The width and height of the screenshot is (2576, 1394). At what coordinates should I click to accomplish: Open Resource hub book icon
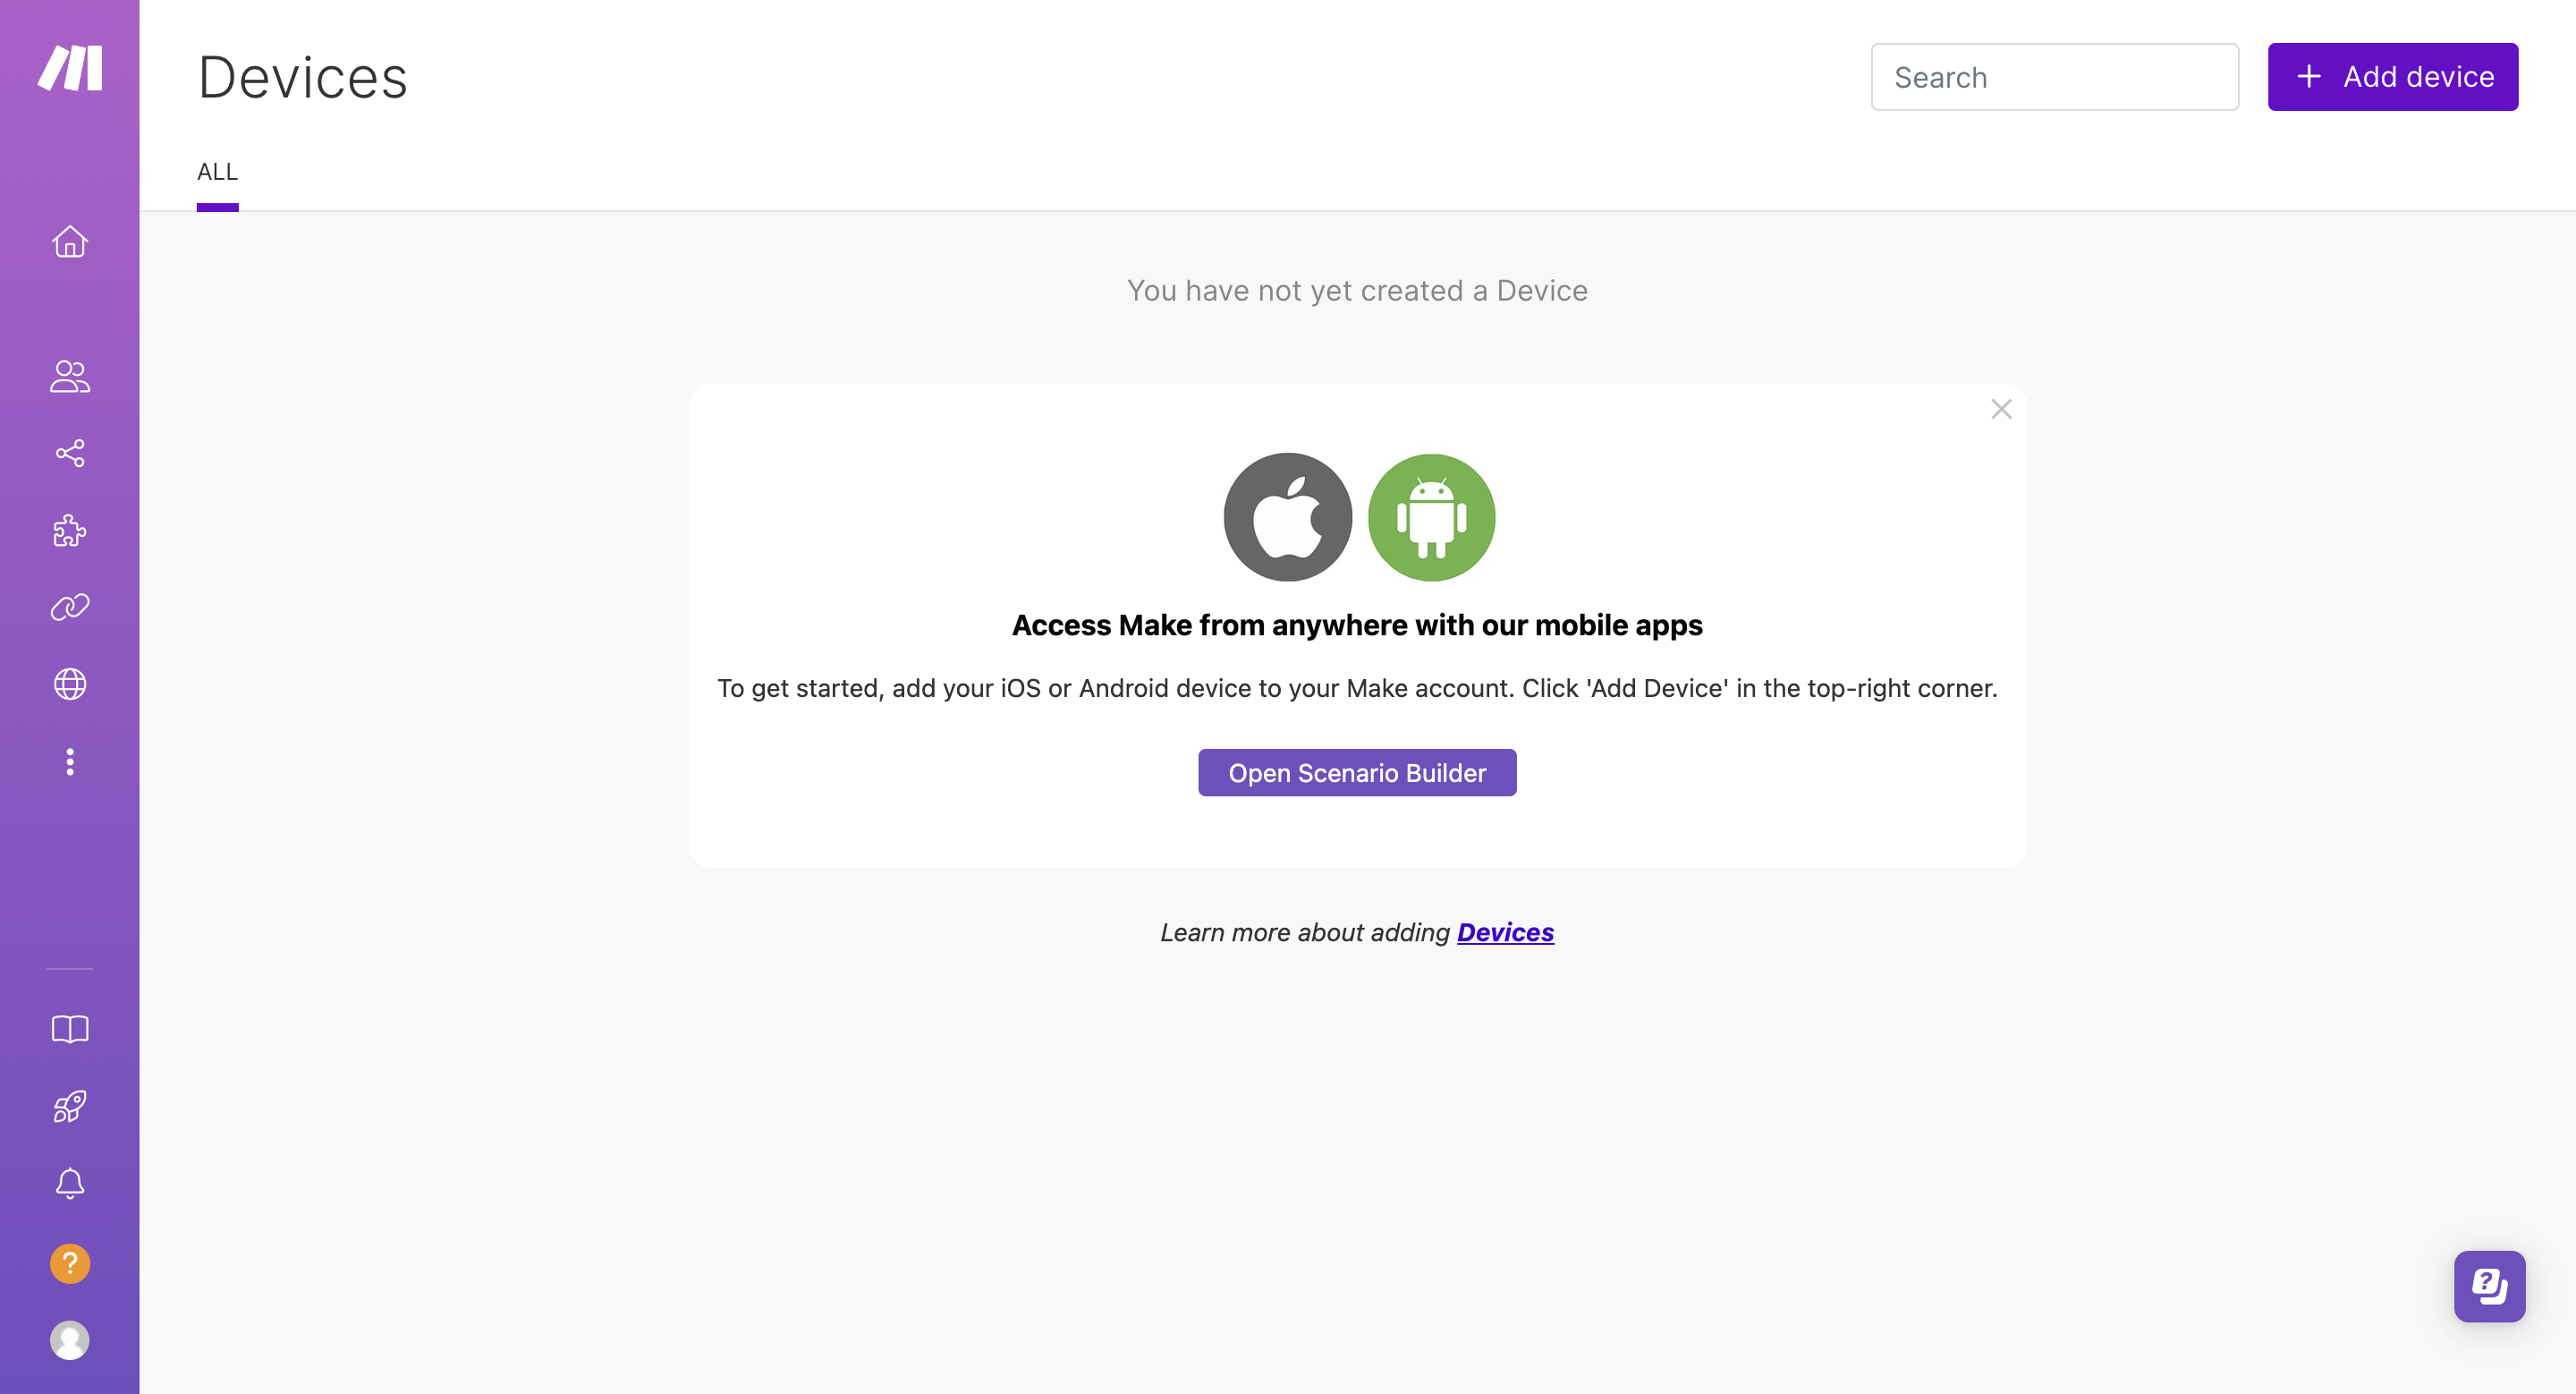pos(70,1029)
